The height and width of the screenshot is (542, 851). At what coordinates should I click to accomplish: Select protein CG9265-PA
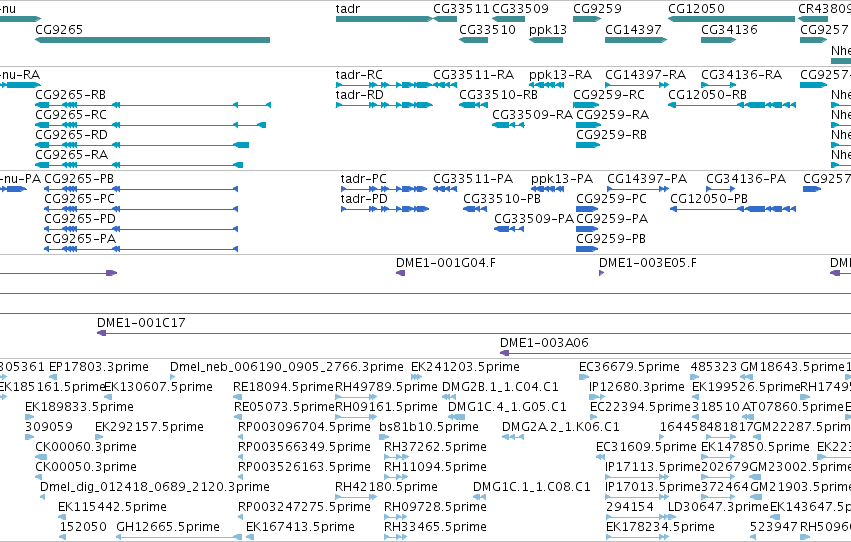(x=141, y=249)
